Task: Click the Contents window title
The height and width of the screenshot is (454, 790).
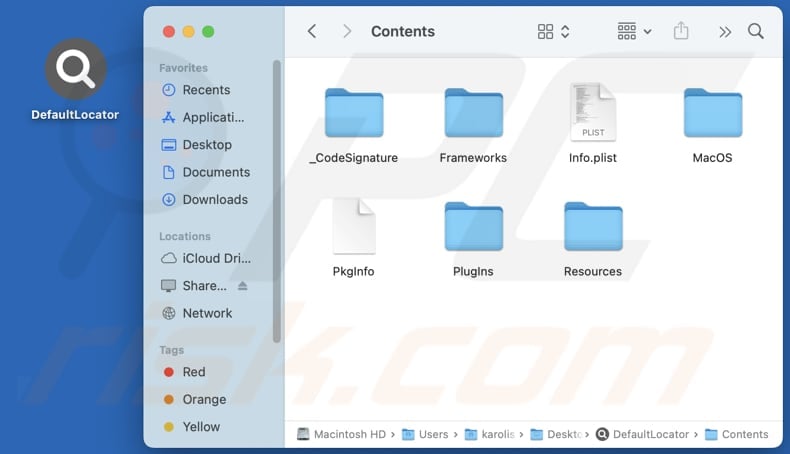Action: (x=403, y=31)
